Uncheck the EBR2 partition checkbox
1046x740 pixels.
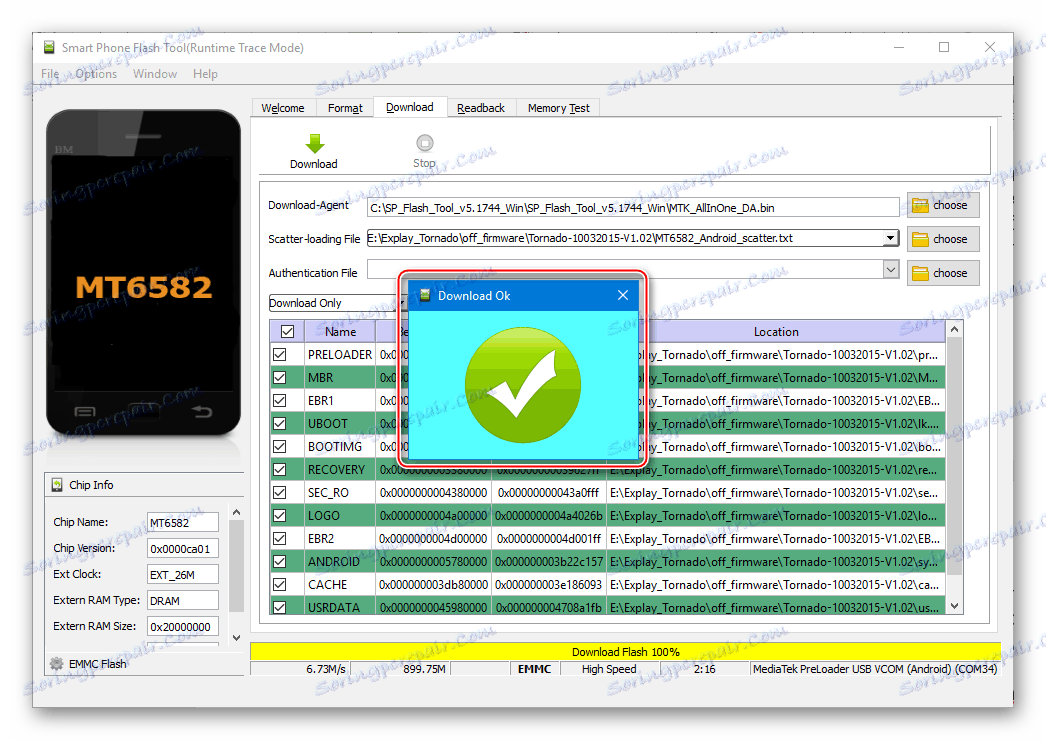[x=280, y=538]
